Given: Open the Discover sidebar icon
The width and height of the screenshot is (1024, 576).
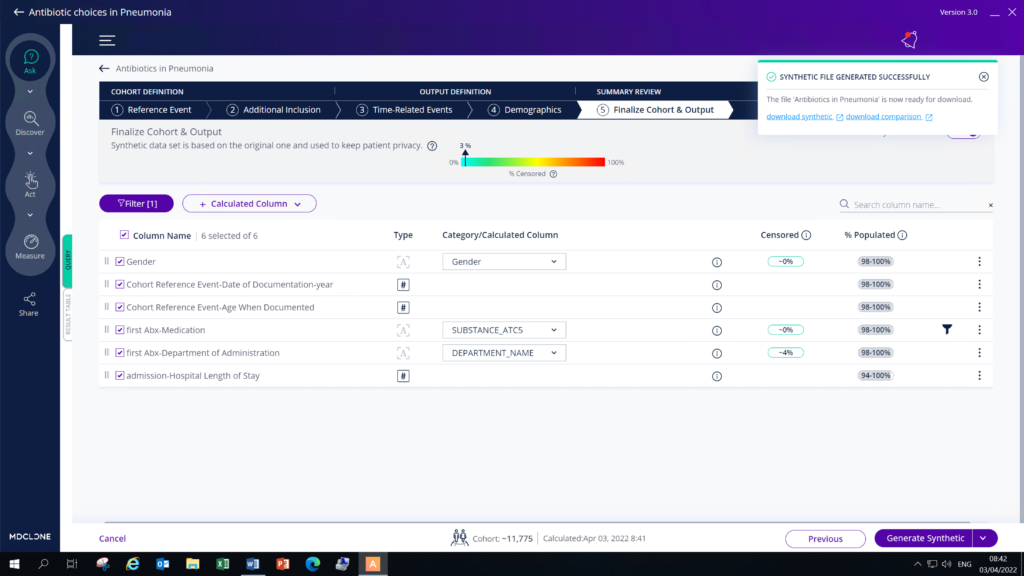Looking at the screenshot, I should (30, 122).
